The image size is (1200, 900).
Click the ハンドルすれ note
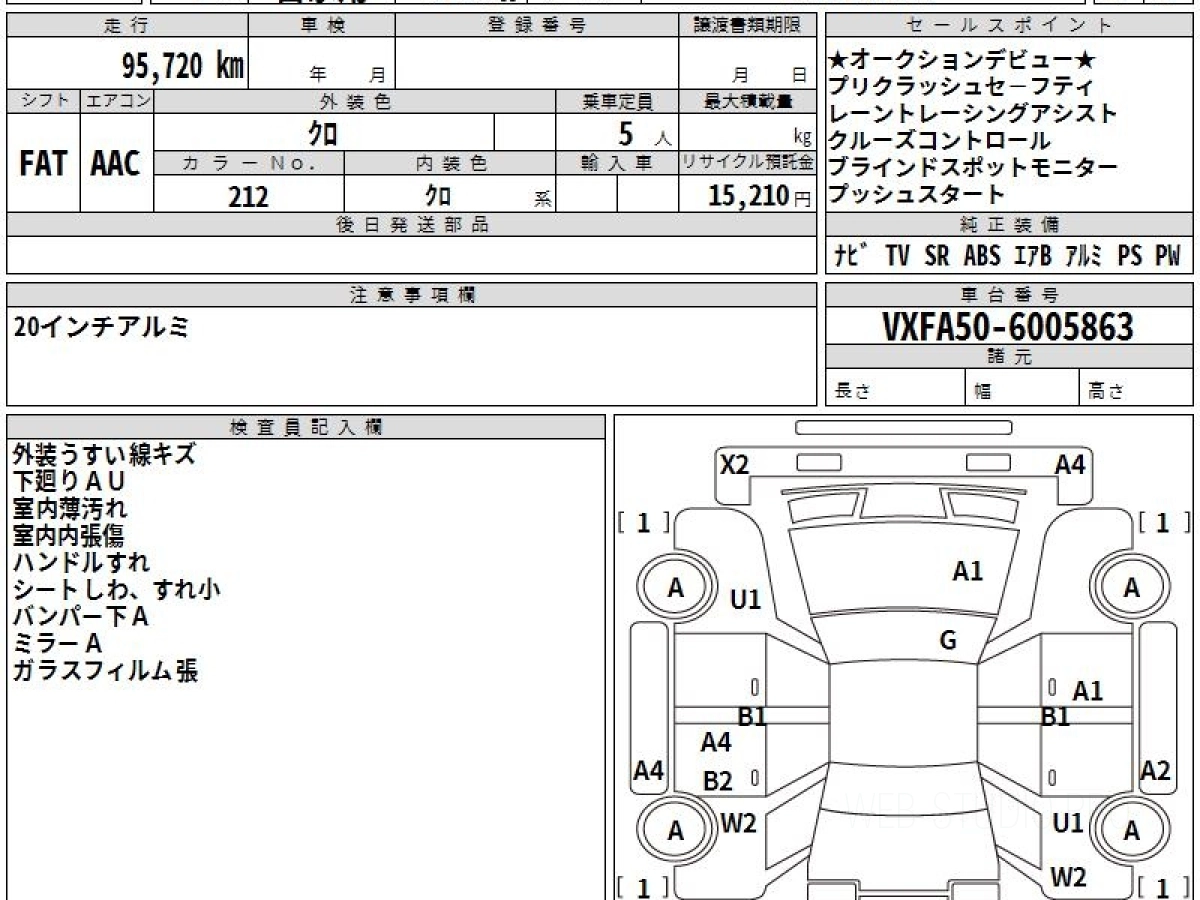(x=81, y=563)
